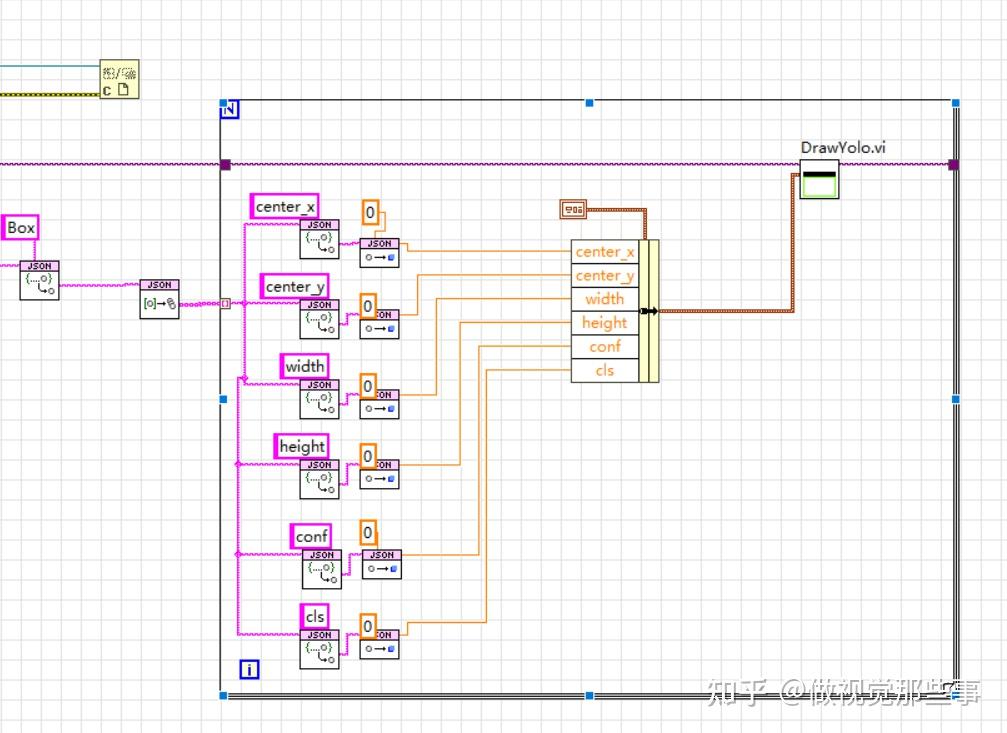Image resolution: width=1007 pixels, height=733 pixels.
Task: Select the center_x field on the Bundle node
Action: point(604,252)
